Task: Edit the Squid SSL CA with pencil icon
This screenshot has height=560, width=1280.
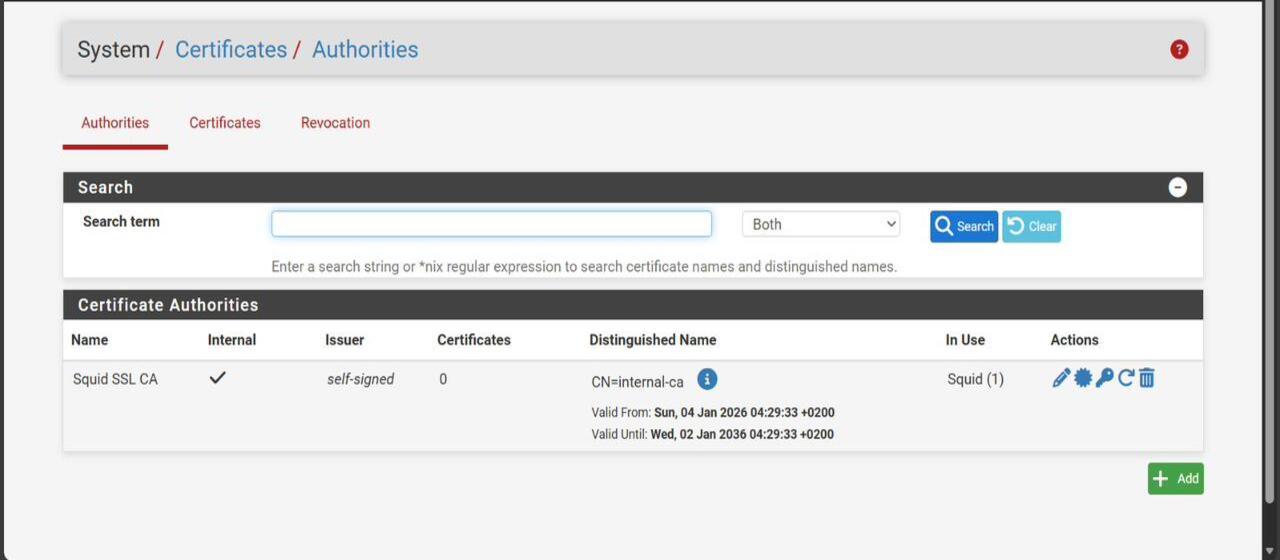Action: [1061, 378]
